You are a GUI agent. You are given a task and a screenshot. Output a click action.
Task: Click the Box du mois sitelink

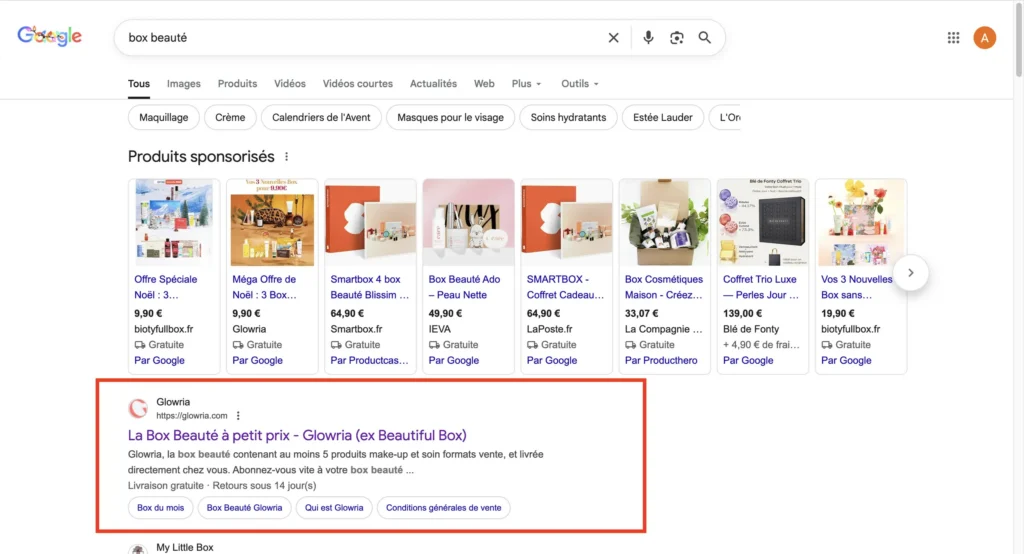[161, 508]
